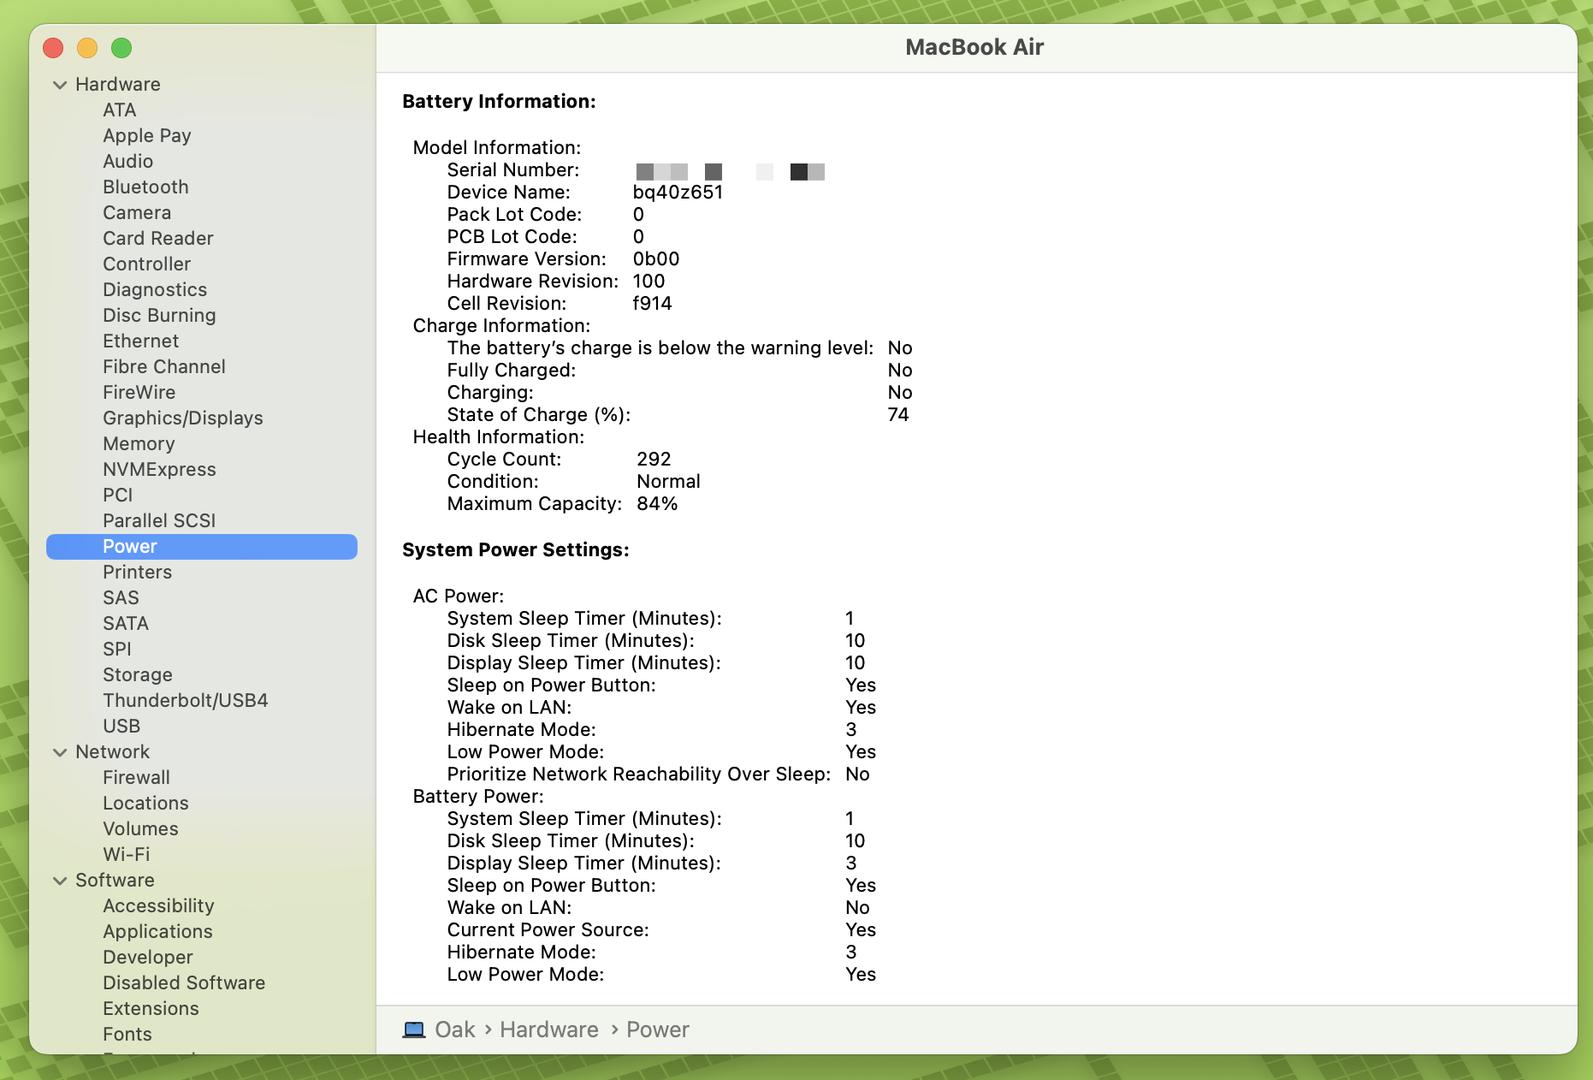
Task: Click the laptop icon in the path bar
Action: tap(414, 1030)
